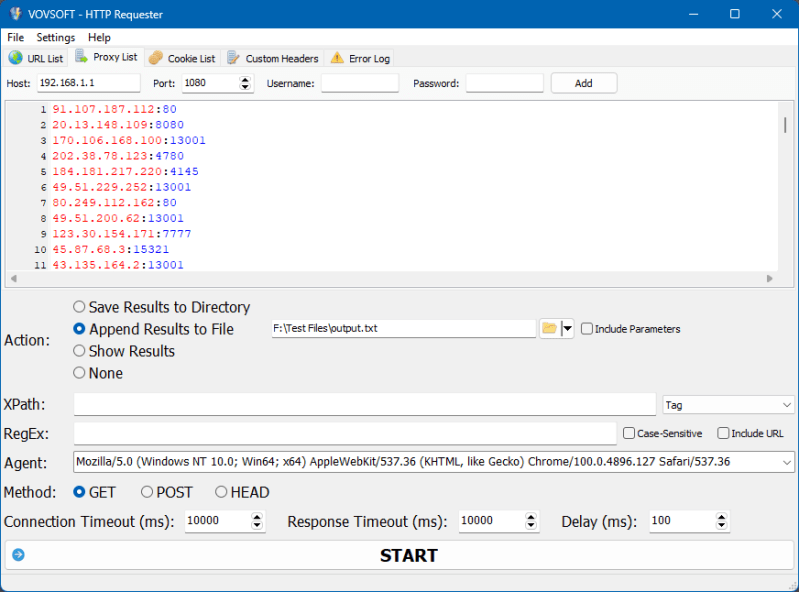
Task: Switch to the Error Log tab
Action: coord(360,58)
